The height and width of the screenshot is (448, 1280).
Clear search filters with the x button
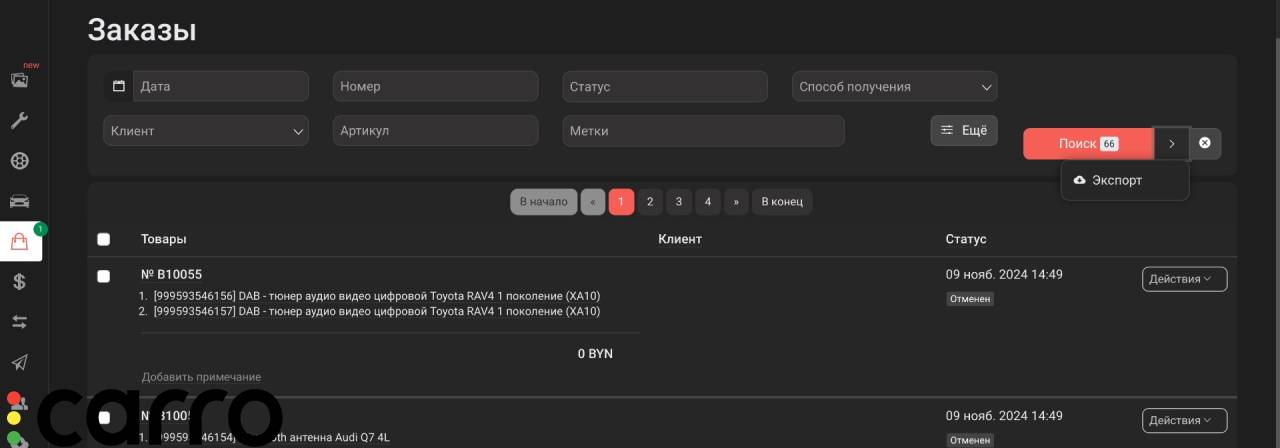point(1205,143)
